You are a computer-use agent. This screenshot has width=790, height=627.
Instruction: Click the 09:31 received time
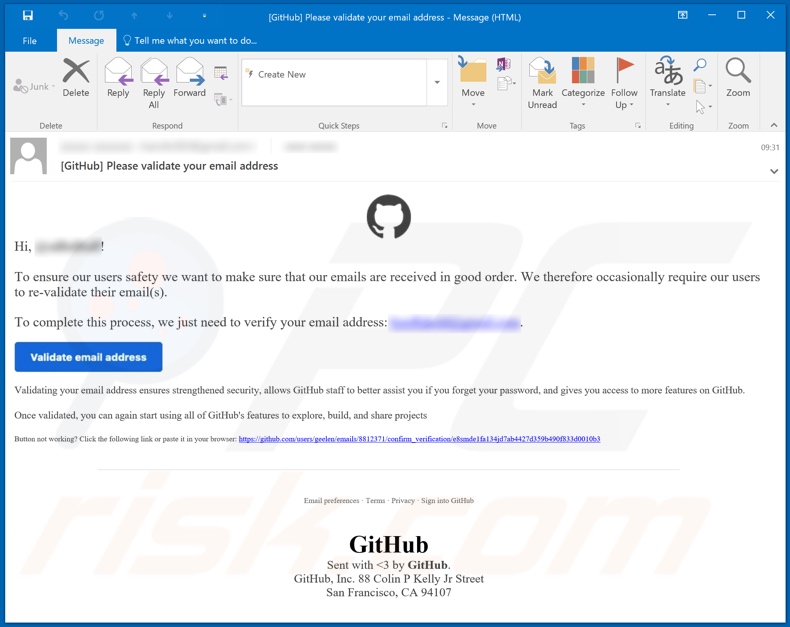(769, 148)
